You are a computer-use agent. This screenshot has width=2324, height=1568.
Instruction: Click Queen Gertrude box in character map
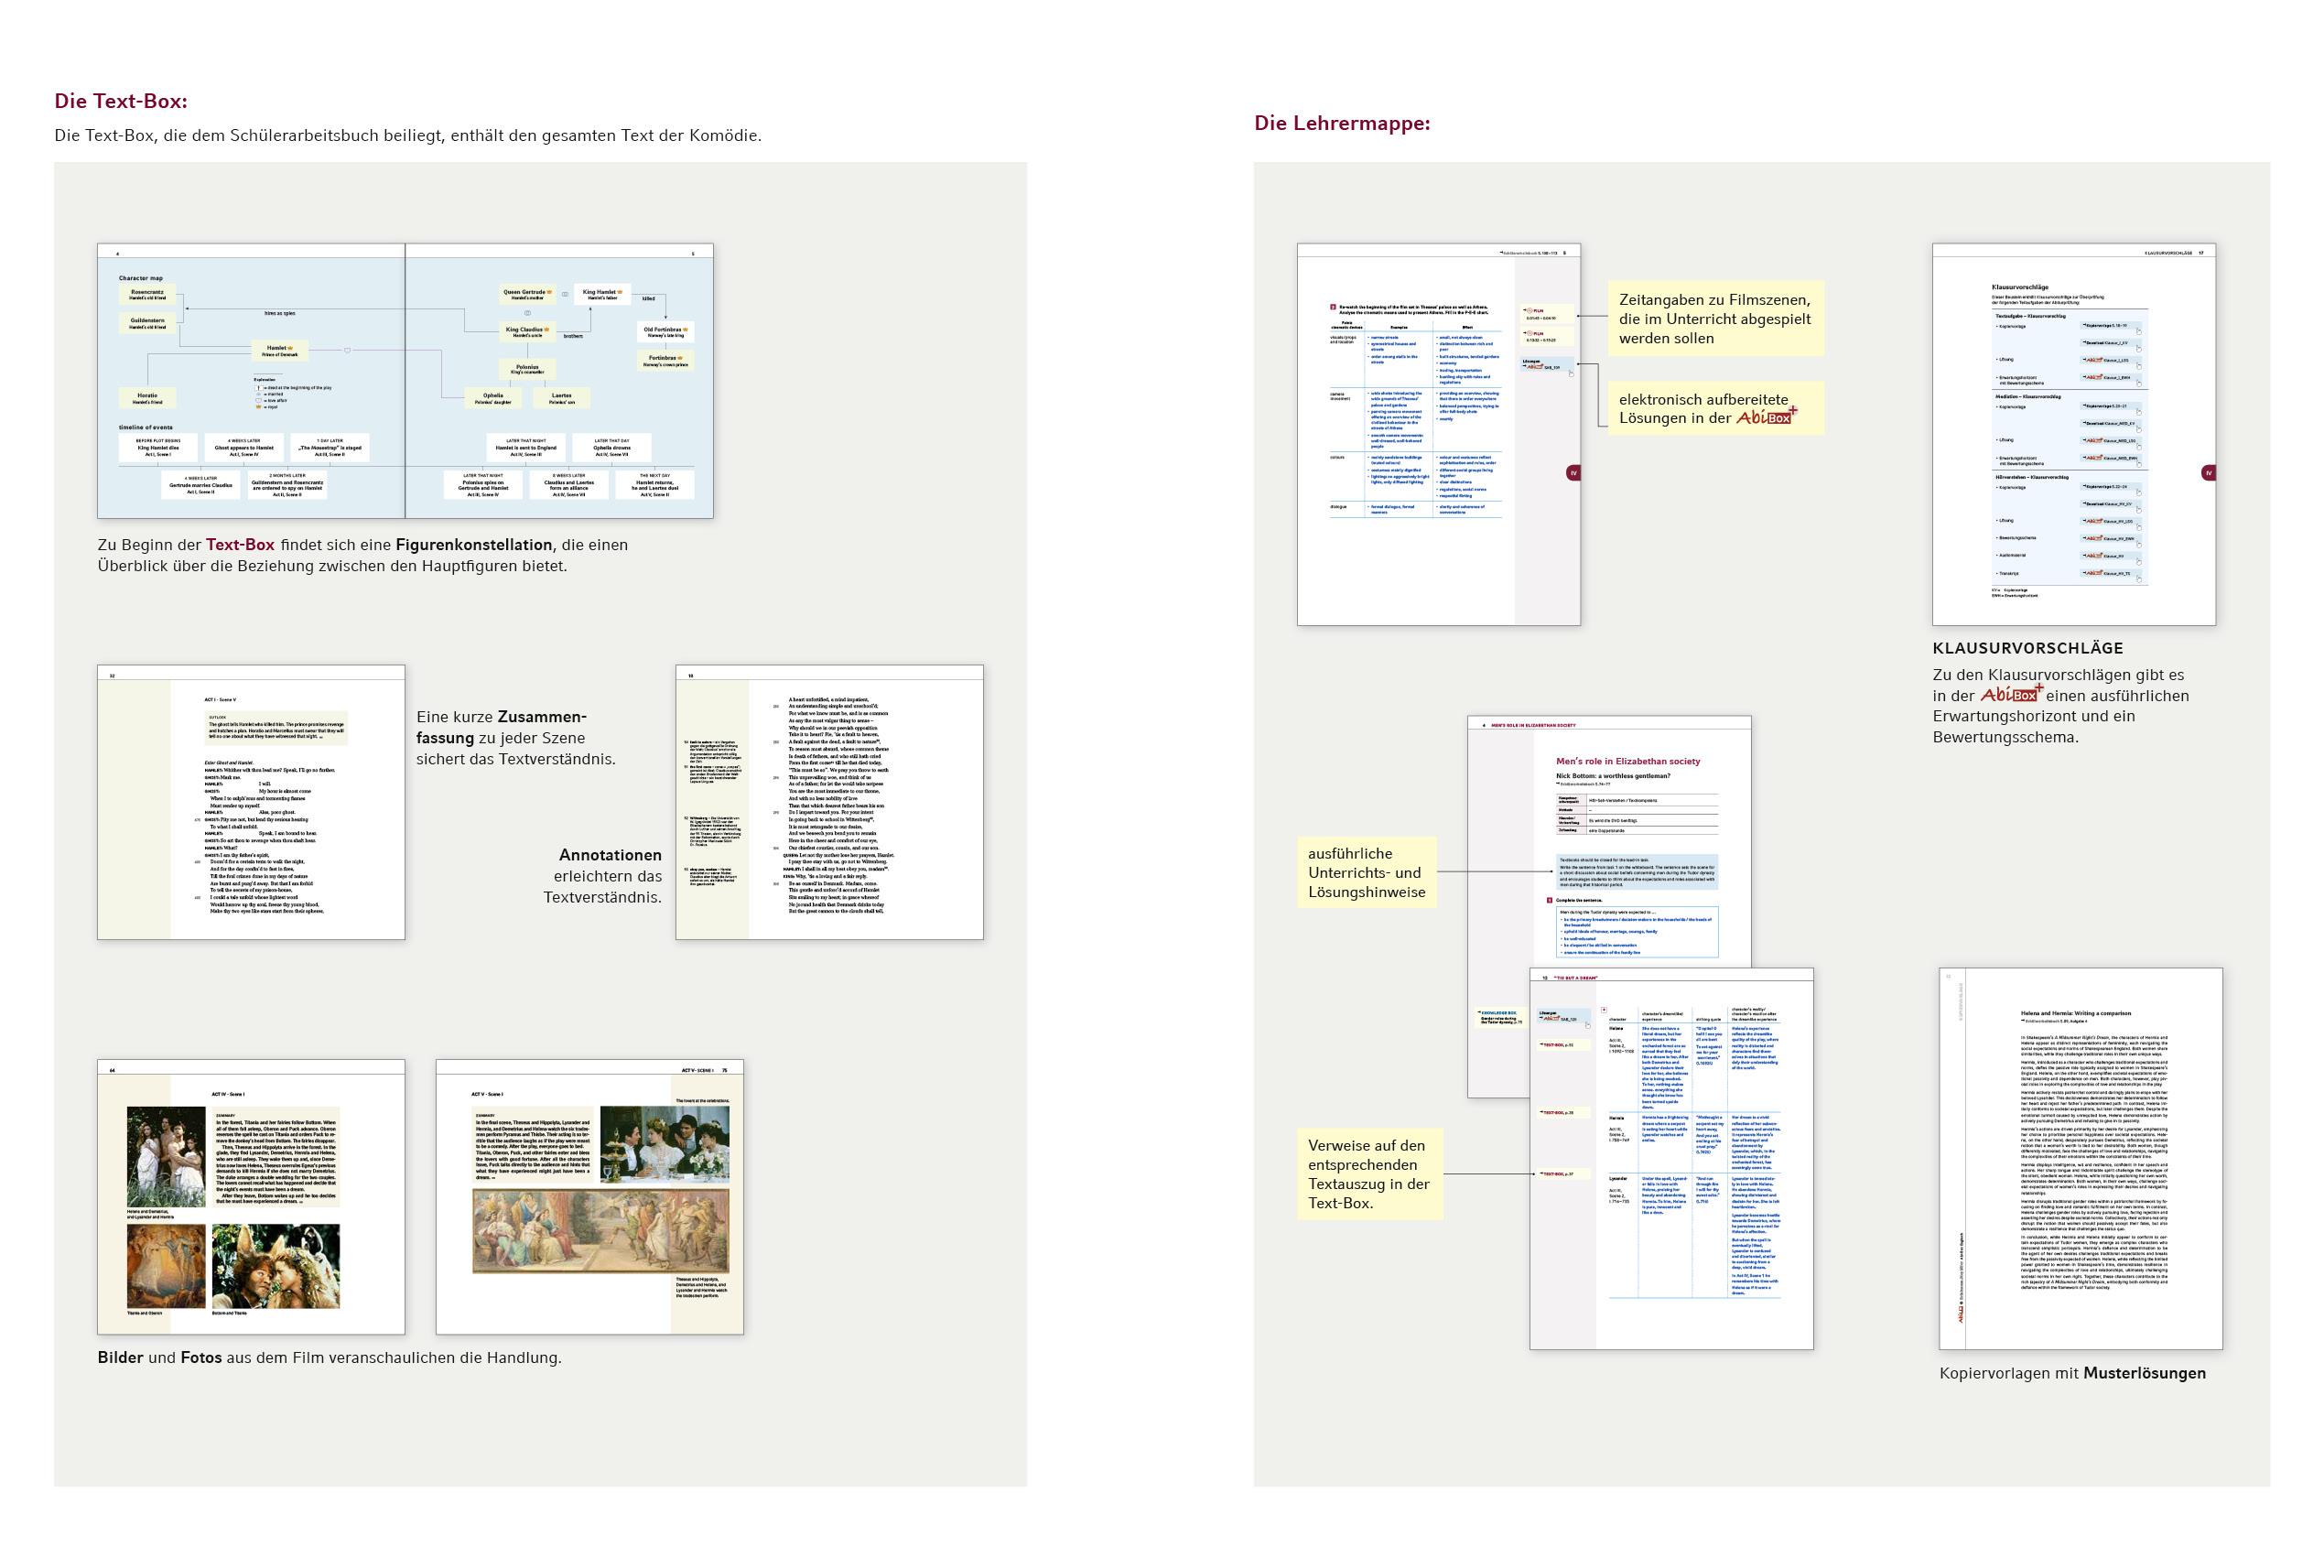point(527,294)
